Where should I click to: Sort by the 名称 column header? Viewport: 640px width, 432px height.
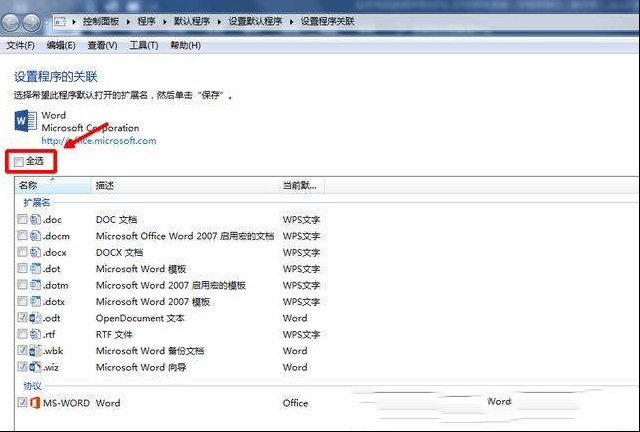[53, 185]
